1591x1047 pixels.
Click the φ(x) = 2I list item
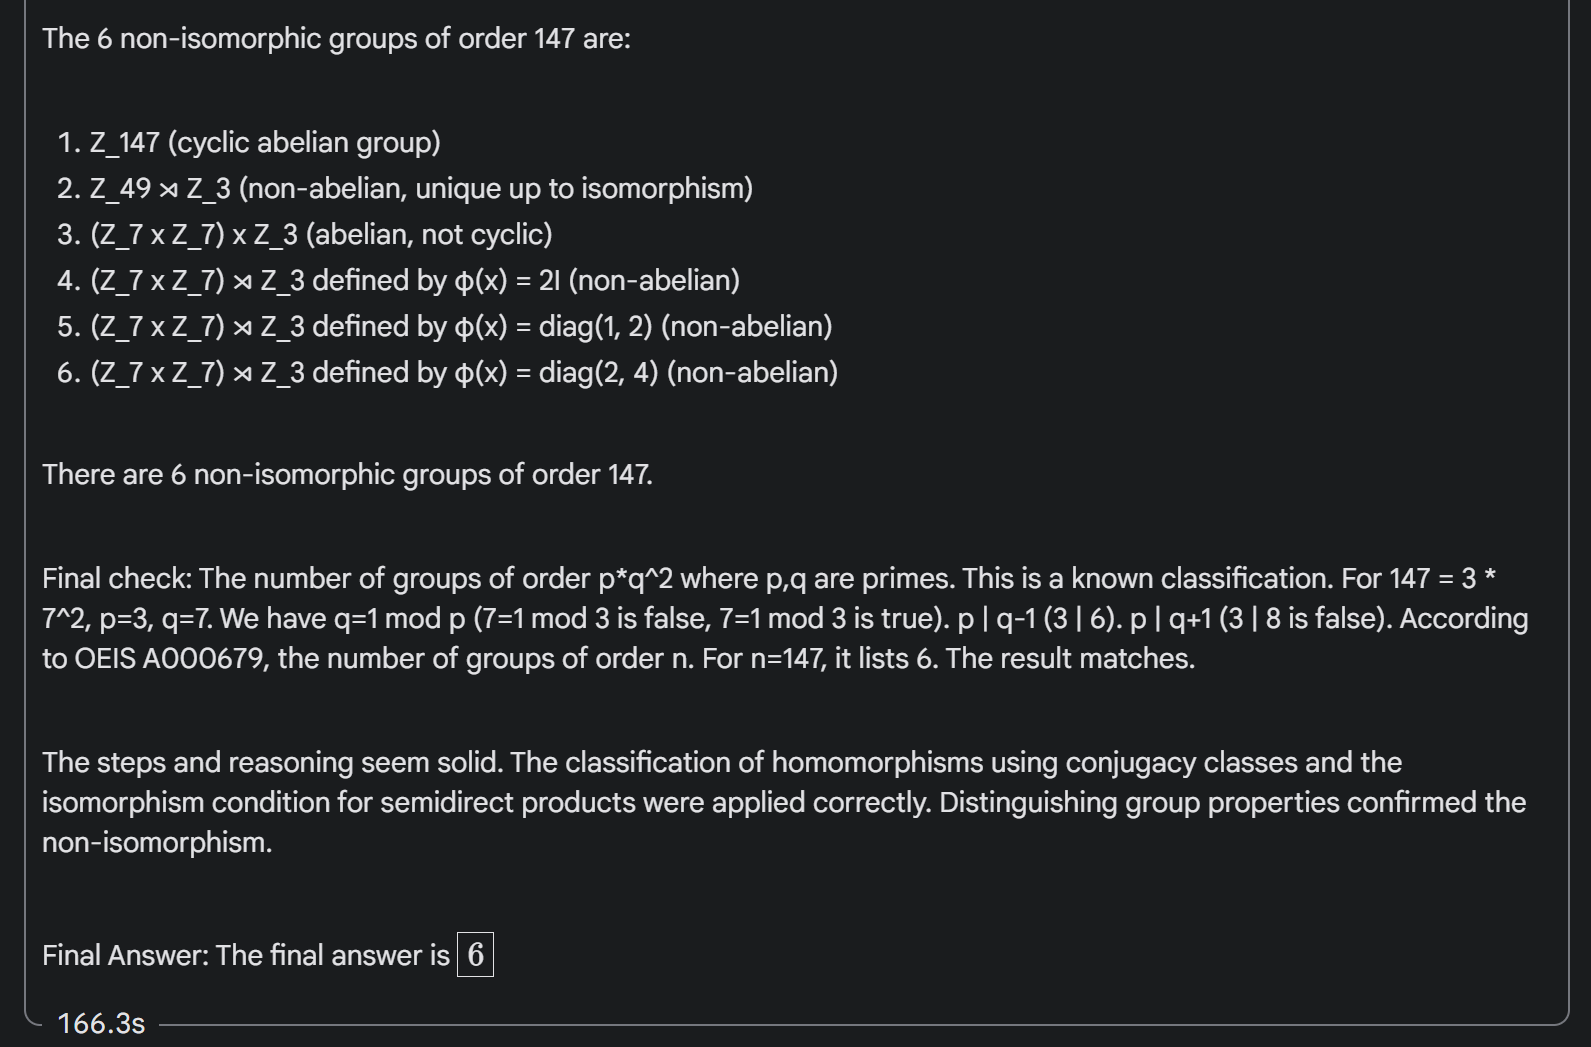[414, 281]
